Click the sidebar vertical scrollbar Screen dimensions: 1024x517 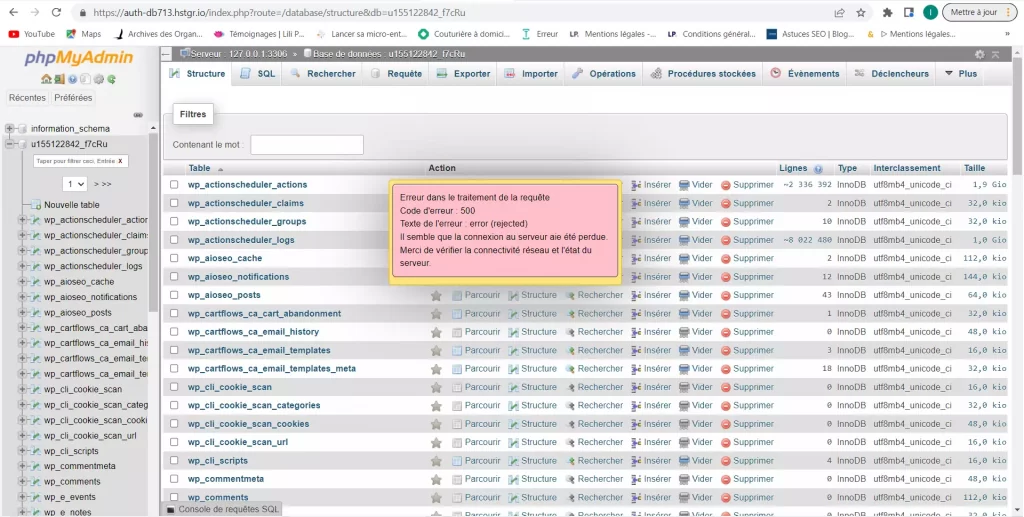pyautogui.click(x=153, y=222)
